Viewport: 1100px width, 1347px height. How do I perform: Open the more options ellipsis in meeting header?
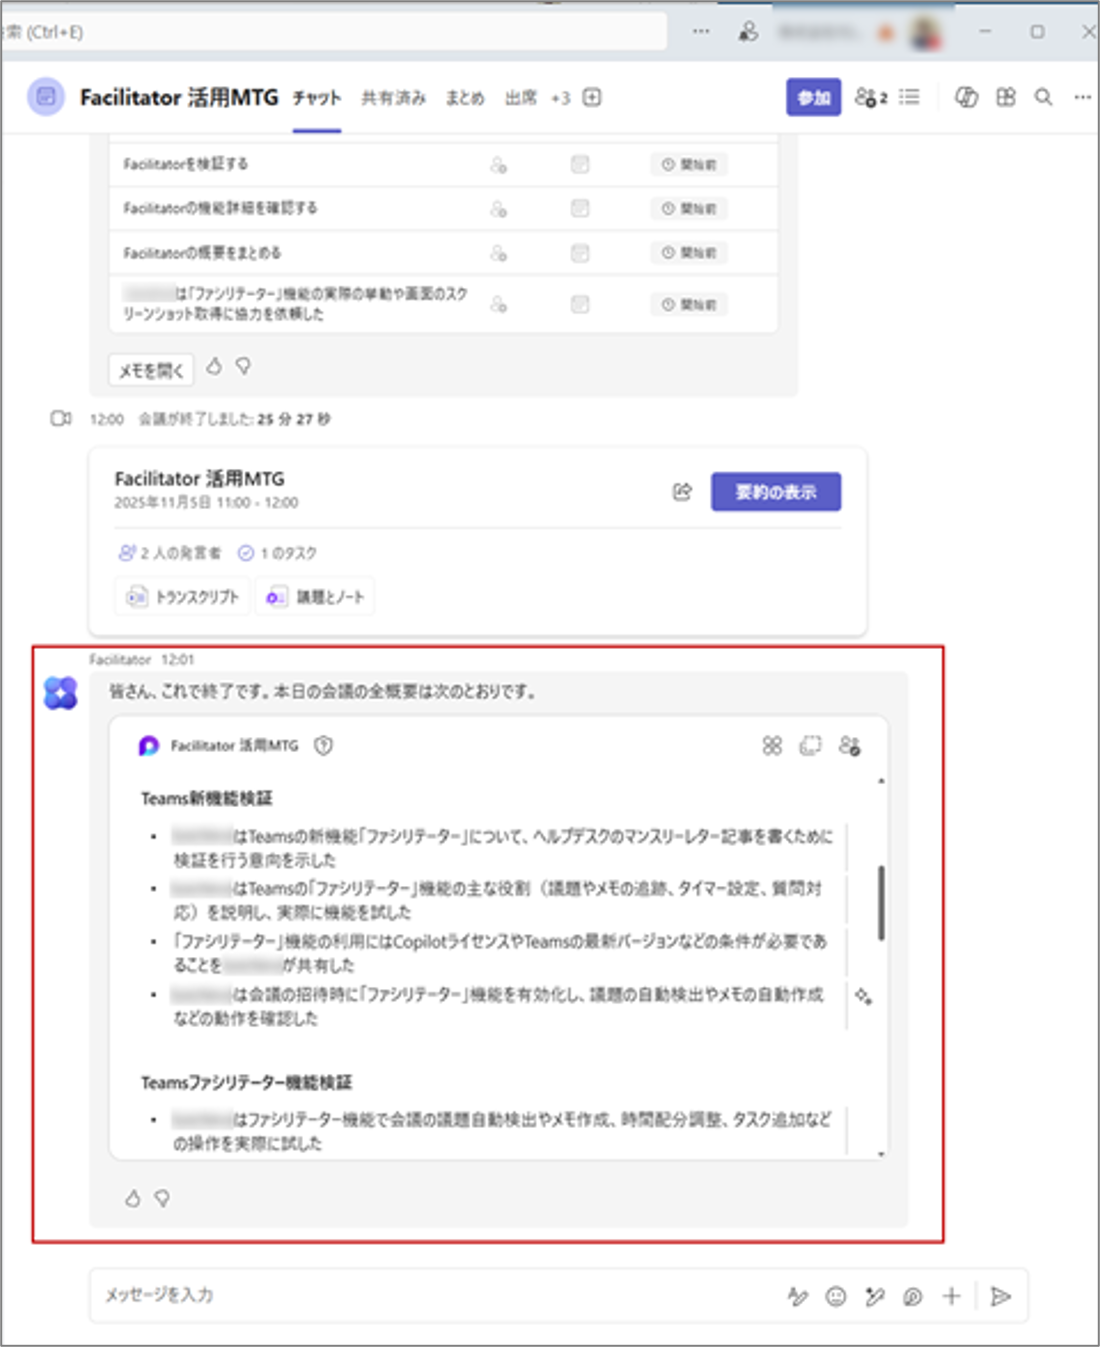click(1082, 97)
